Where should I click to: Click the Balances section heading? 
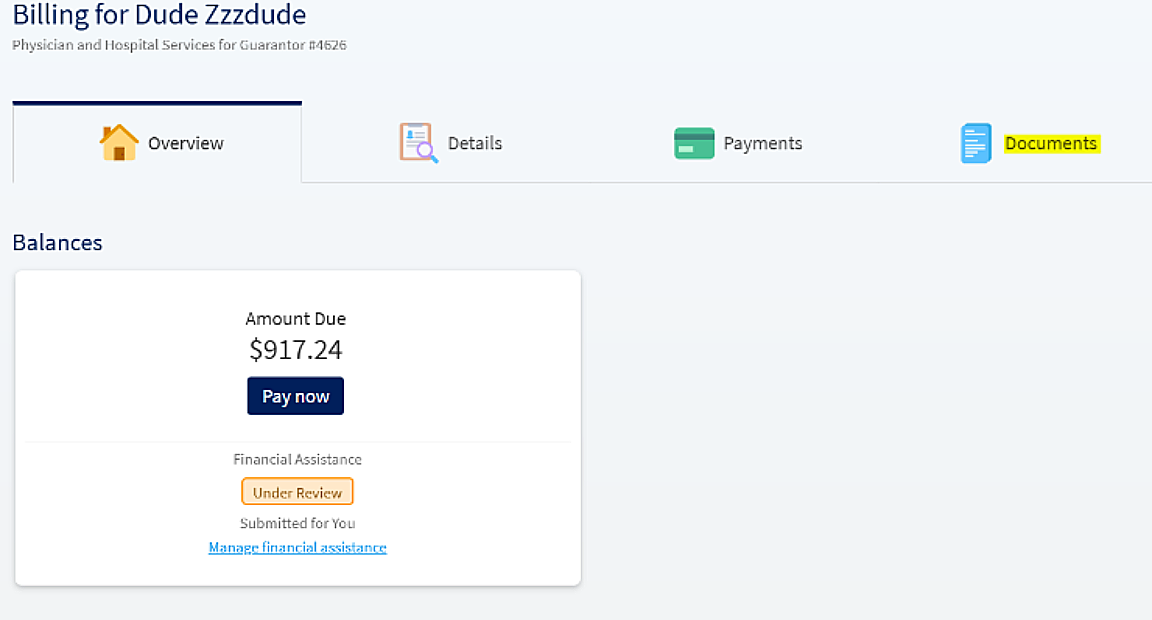57,242
